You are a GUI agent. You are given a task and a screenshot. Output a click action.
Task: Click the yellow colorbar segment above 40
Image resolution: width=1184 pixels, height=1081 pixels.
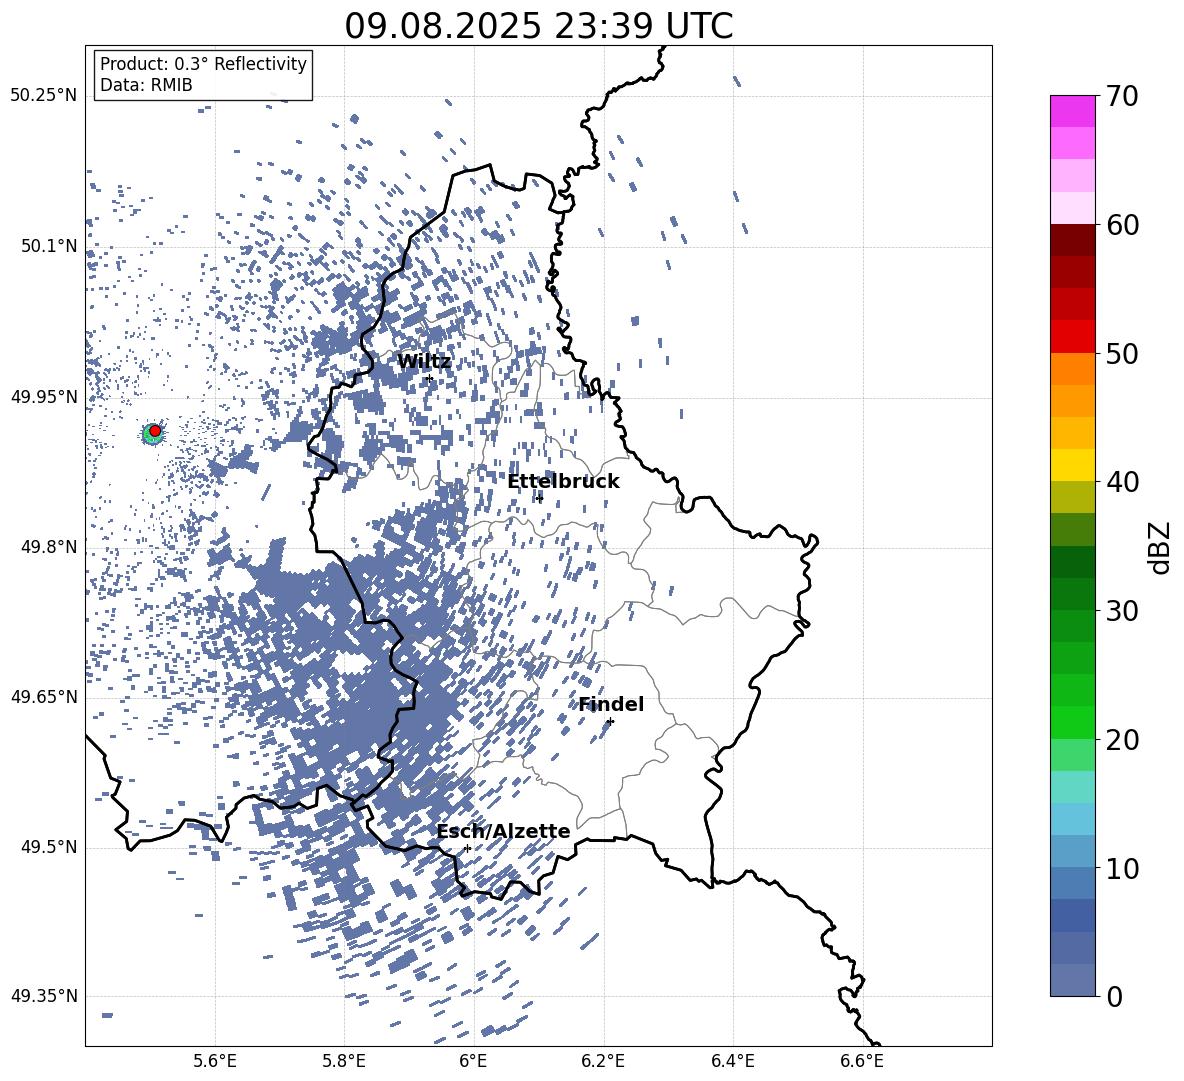point(1073,465)
